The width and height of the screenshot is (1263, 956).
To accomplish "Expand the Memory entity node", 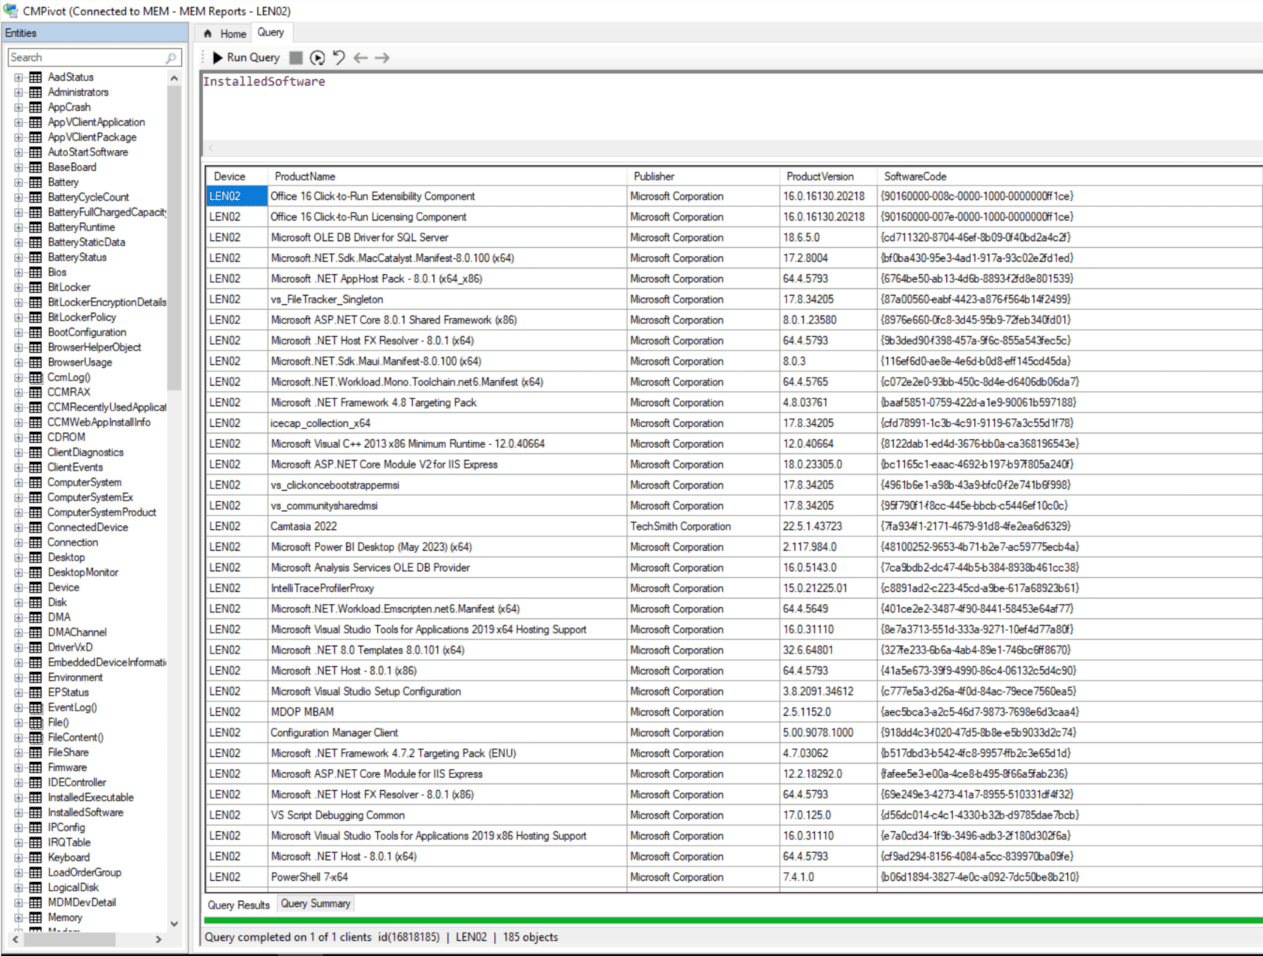I will [x=18, y=917].
